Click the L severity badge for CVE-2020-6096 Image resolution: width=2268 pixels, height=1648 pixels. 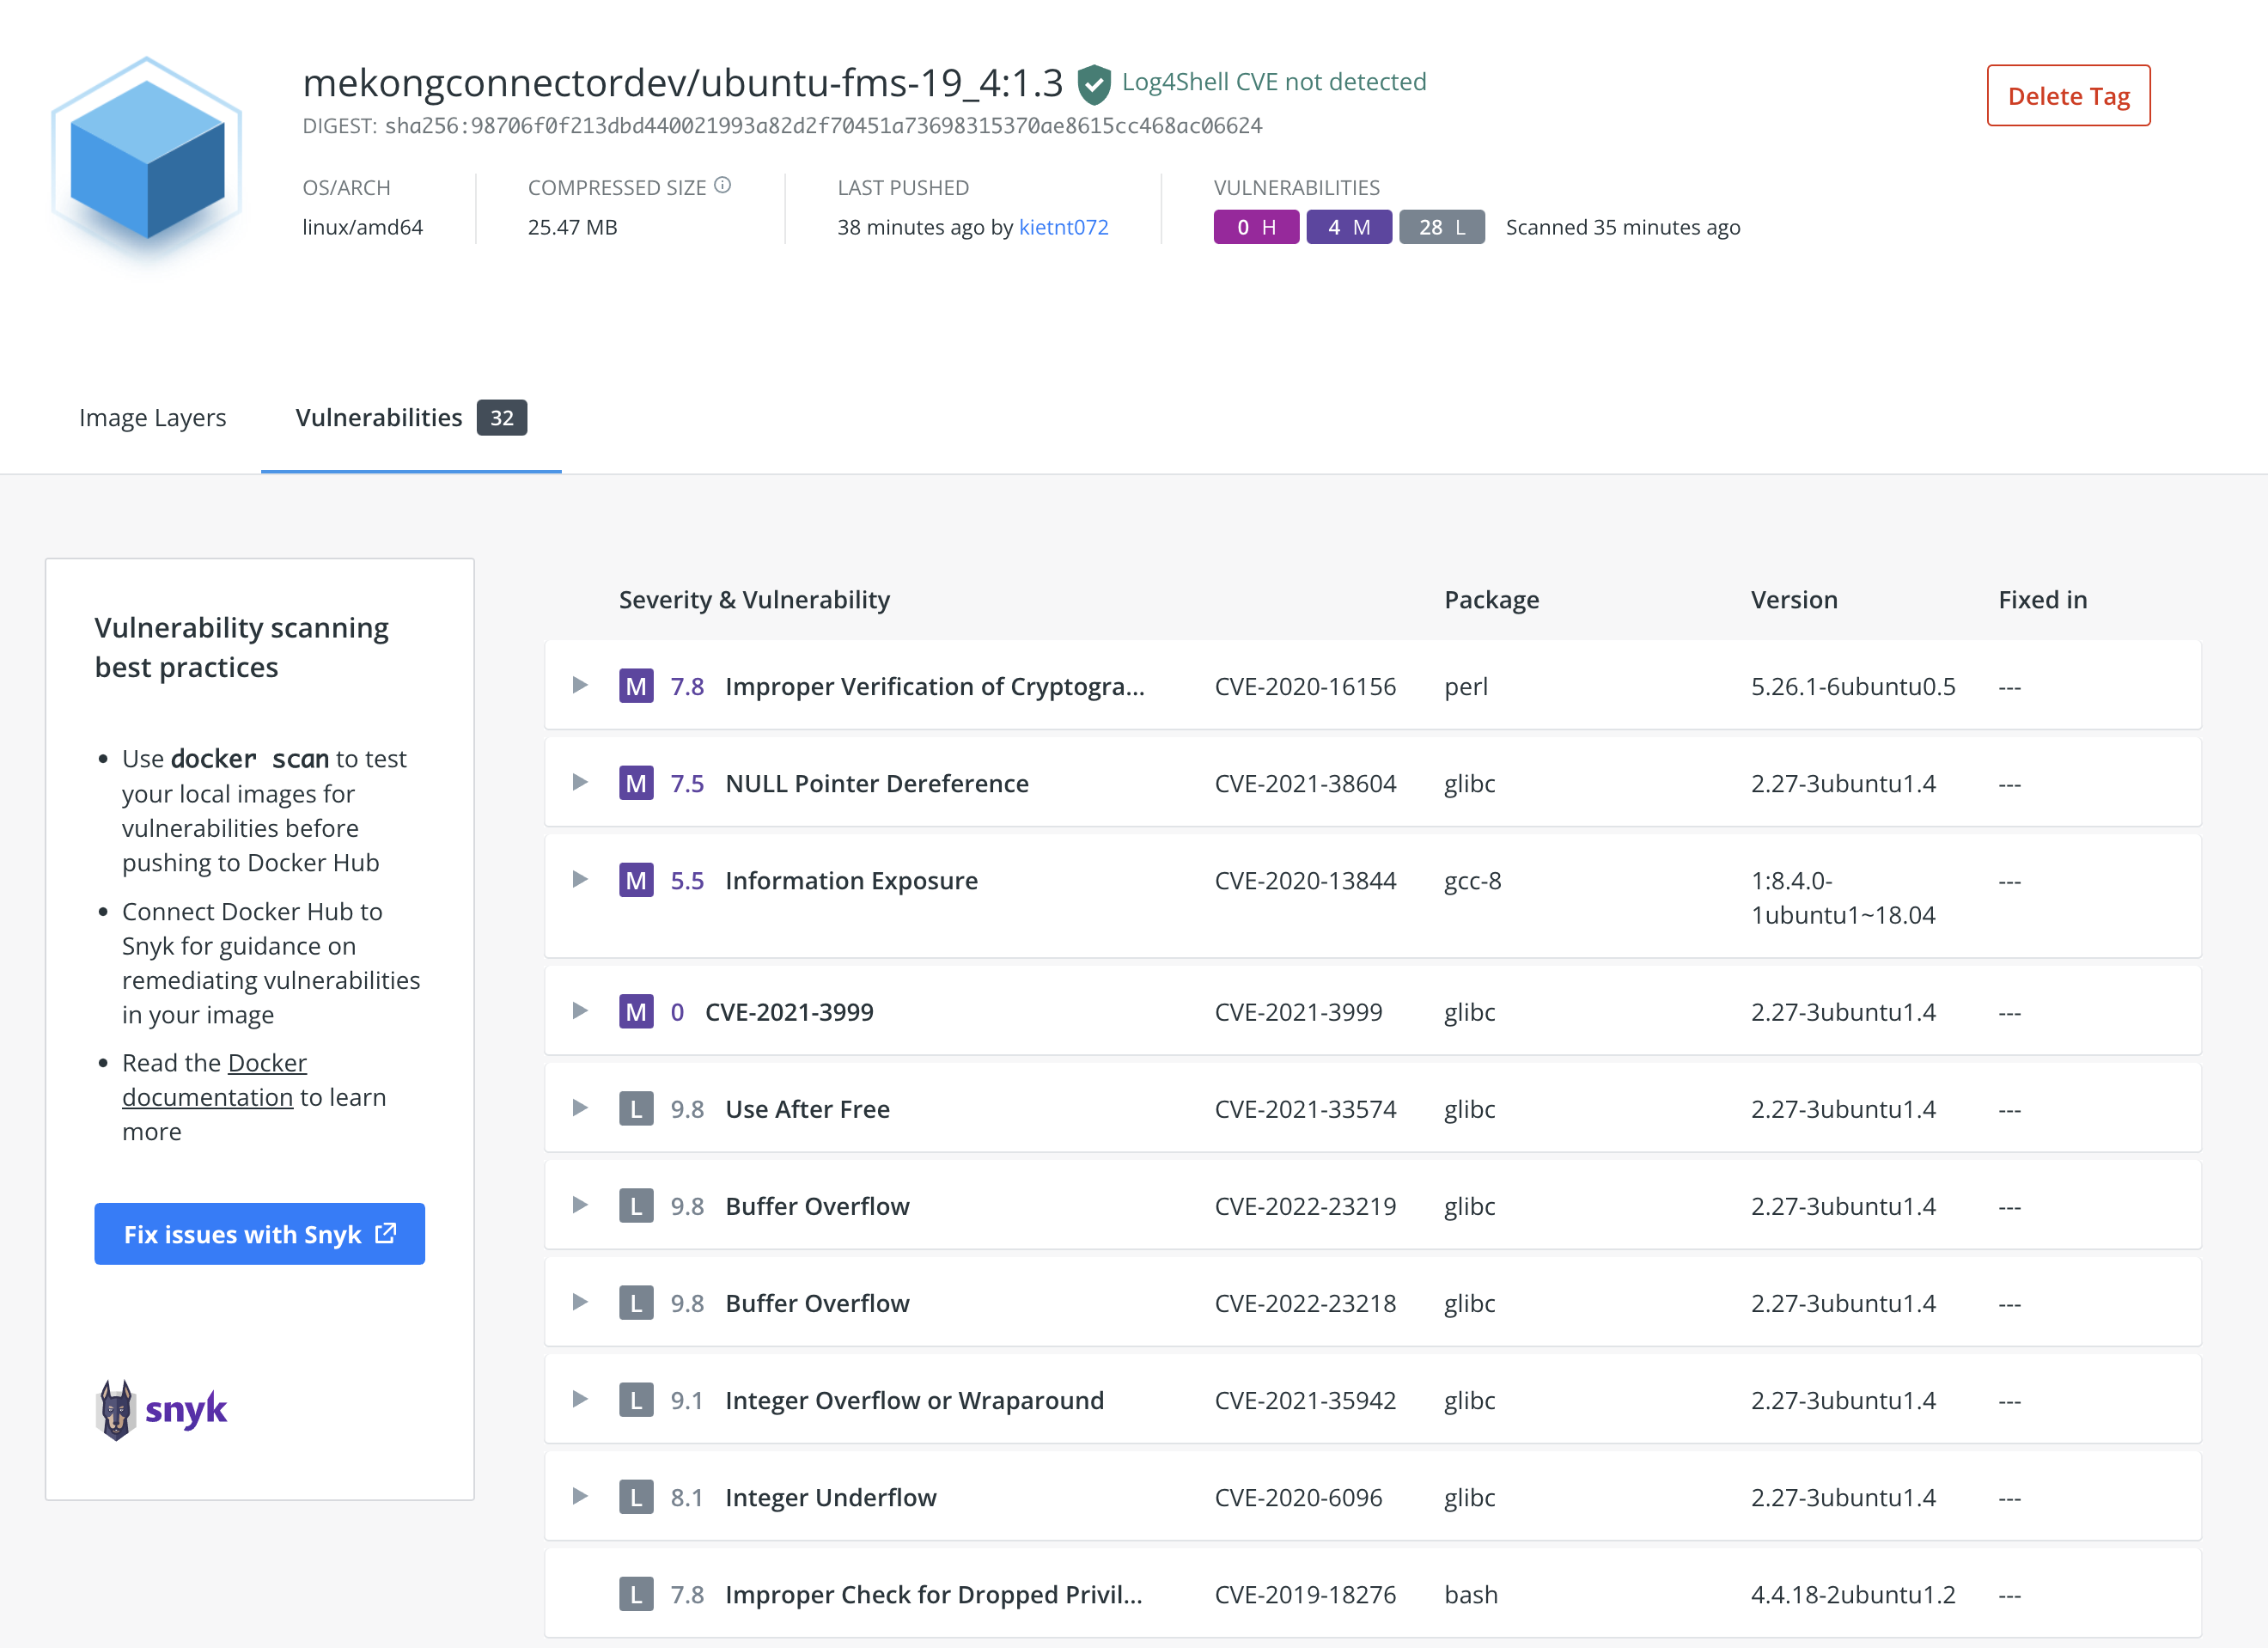(x=636, y=1496)
